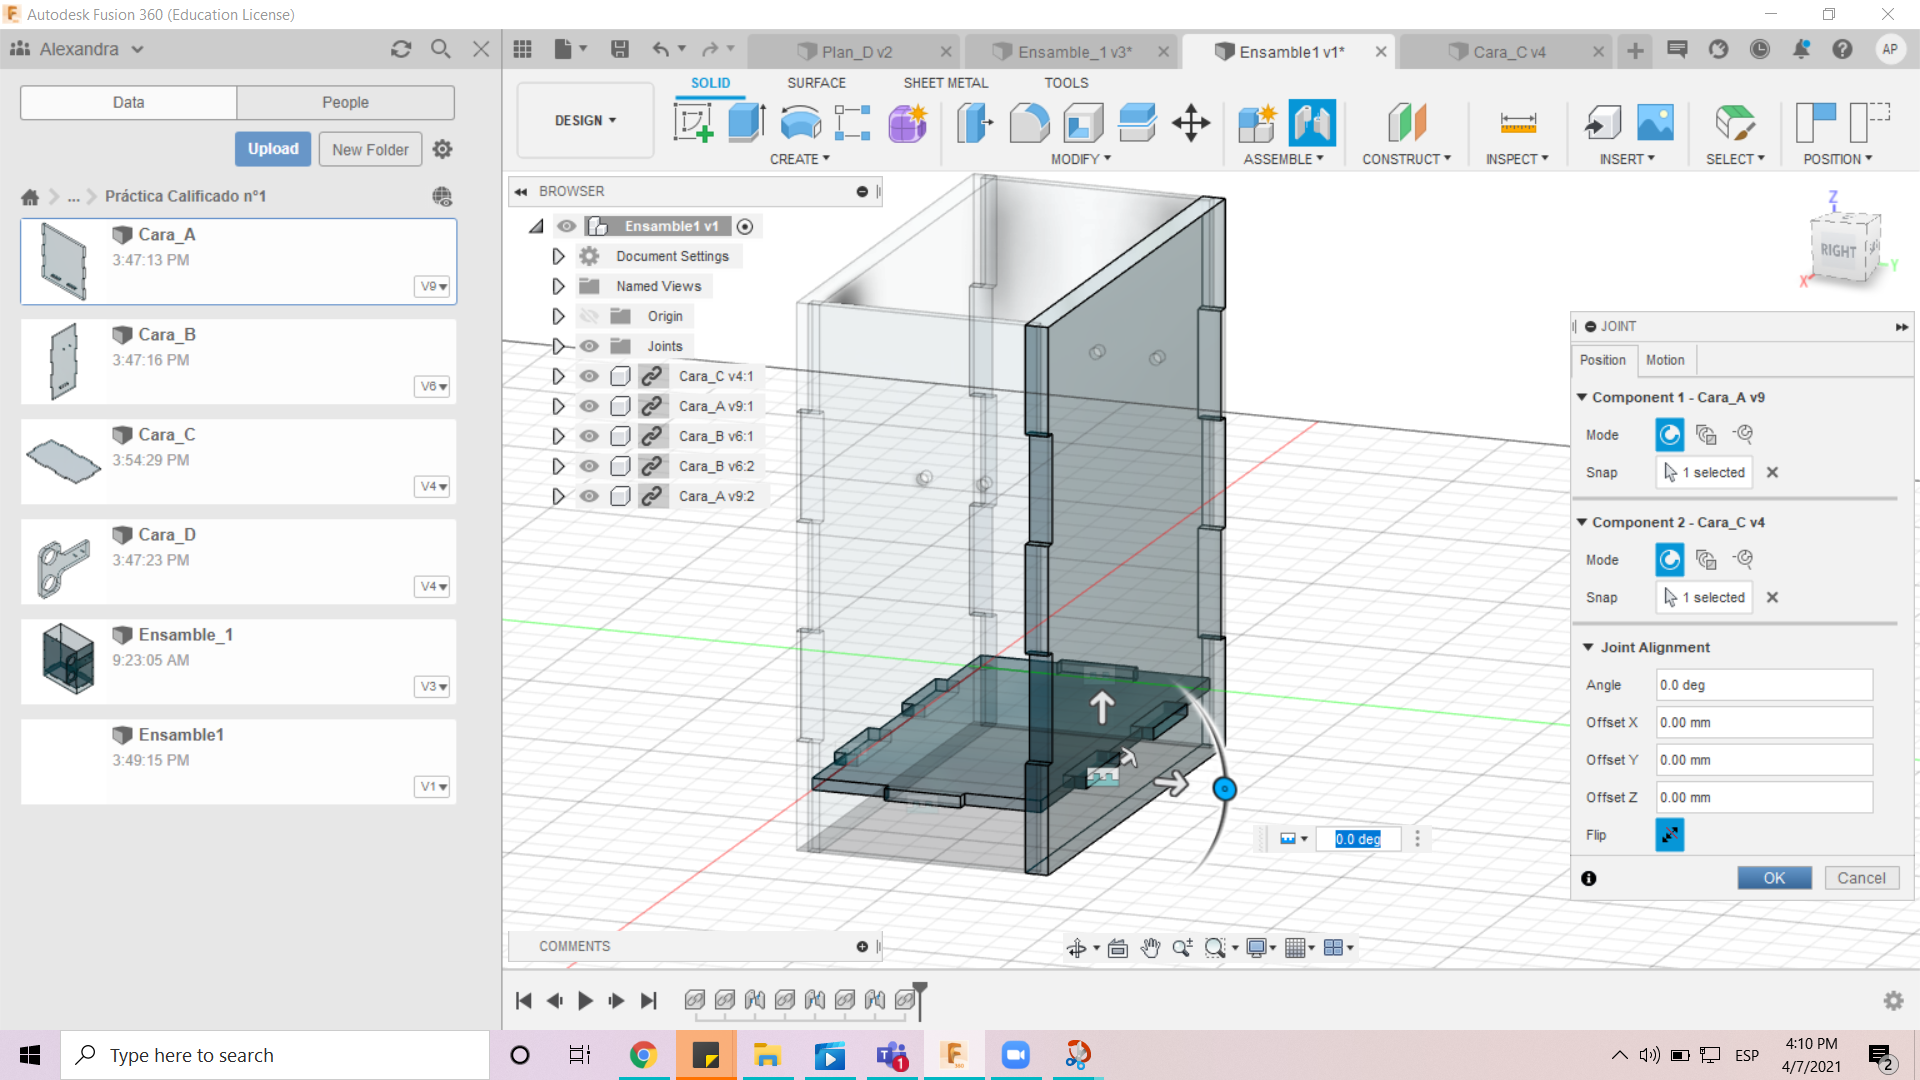Click the Save icon
This screenshot has height=1080, width=1920.
tap(620, 50)
